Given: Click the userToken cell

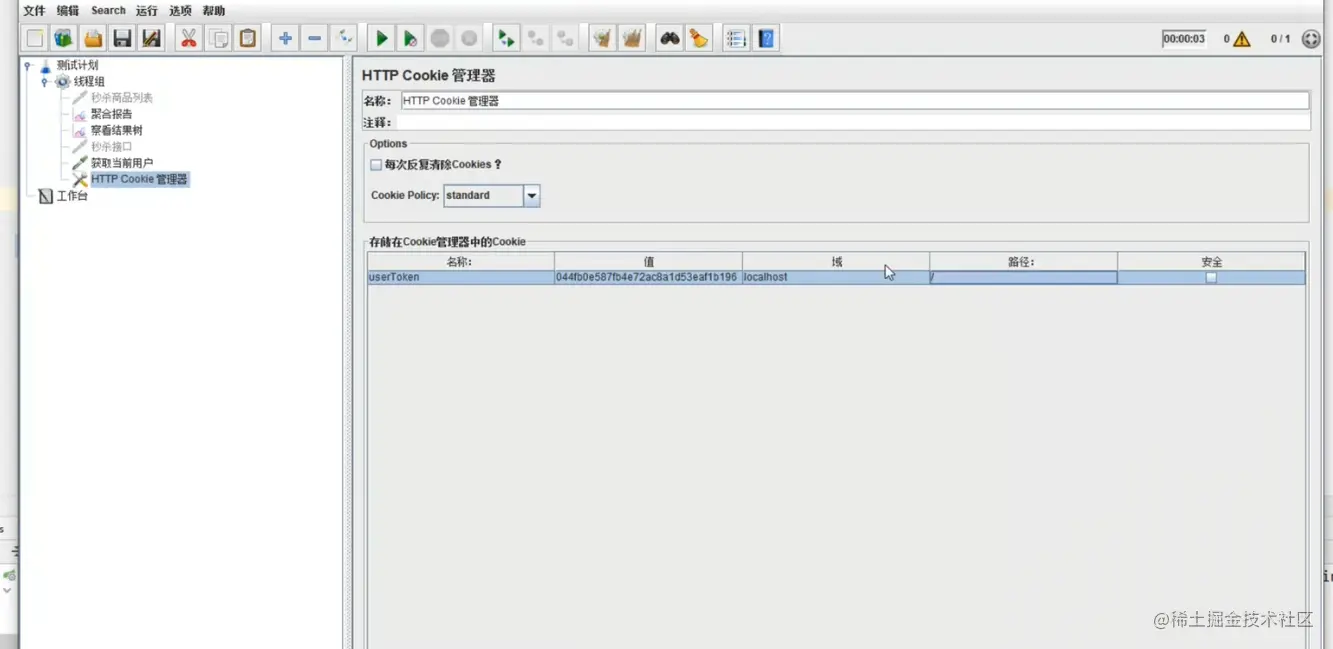Looking at the screenshot, I should point(460,278).
